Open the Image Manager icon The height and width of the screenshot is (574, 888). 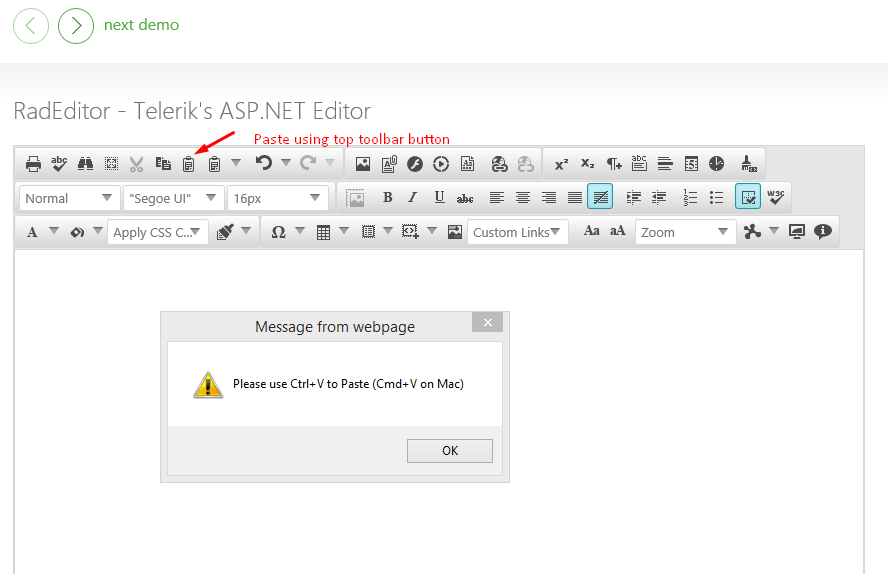[x=363, y=164]
